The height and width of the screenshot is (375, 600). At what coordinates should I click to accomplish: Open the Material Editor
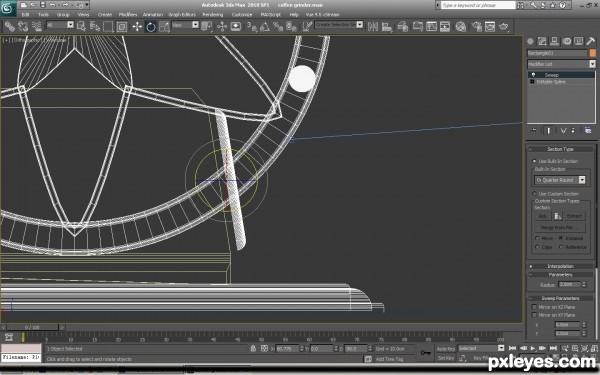pos(461,26)
